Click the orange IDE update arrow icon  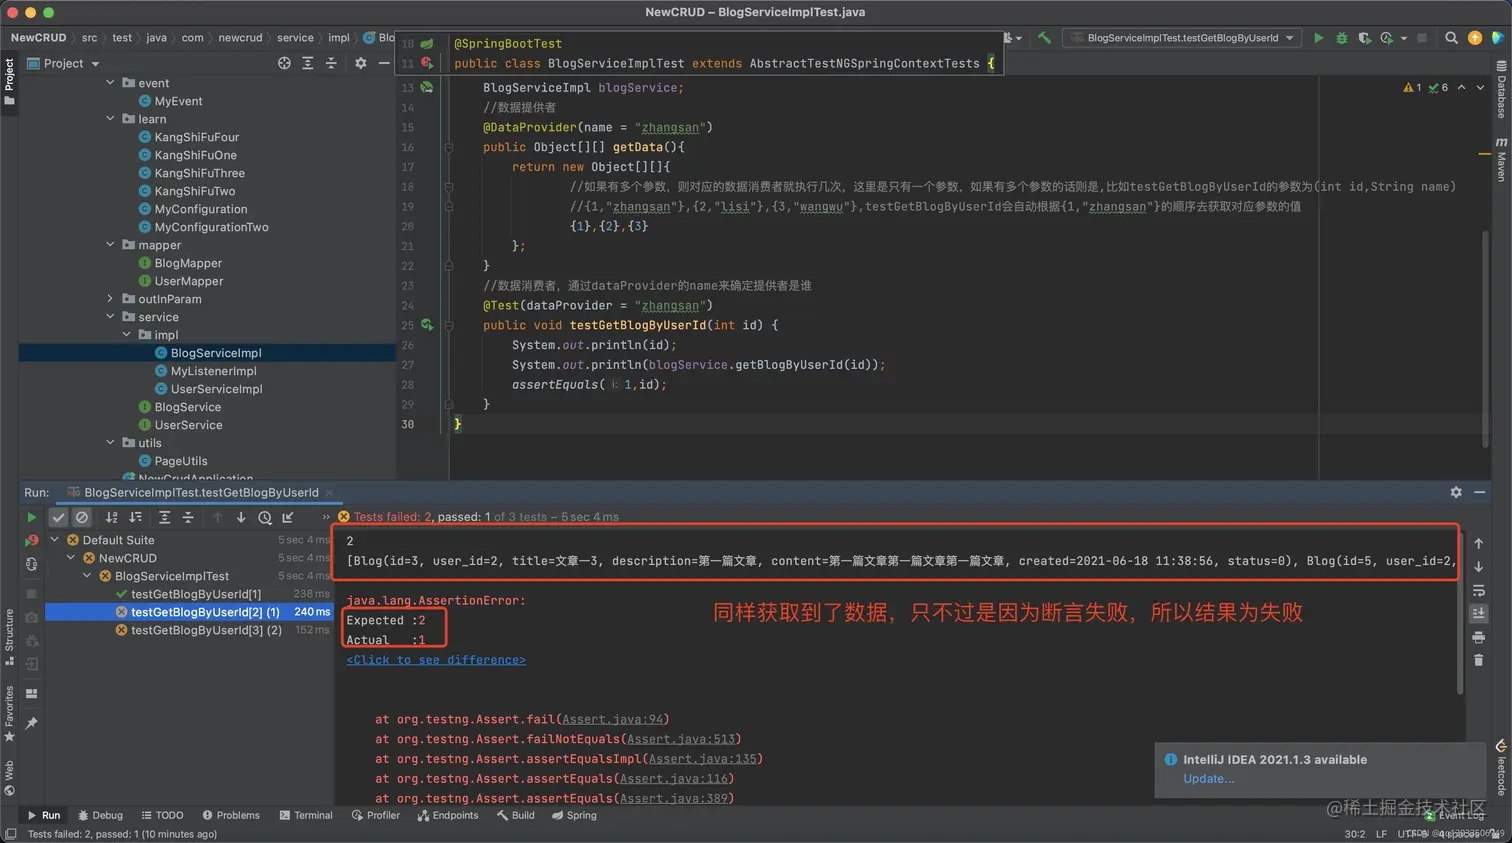pos(1475,38)
